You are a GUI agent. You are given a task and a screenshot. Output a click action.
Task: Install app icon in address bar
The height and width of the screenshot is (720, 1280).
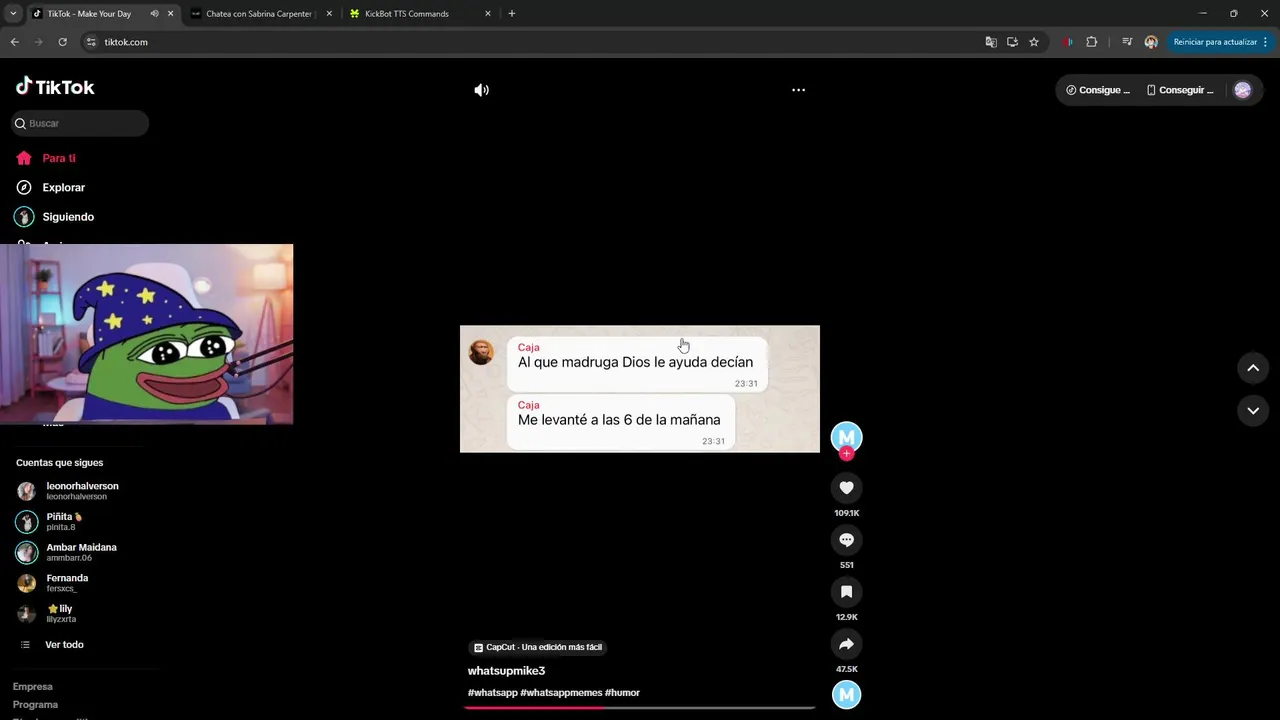click(1012, 42)
